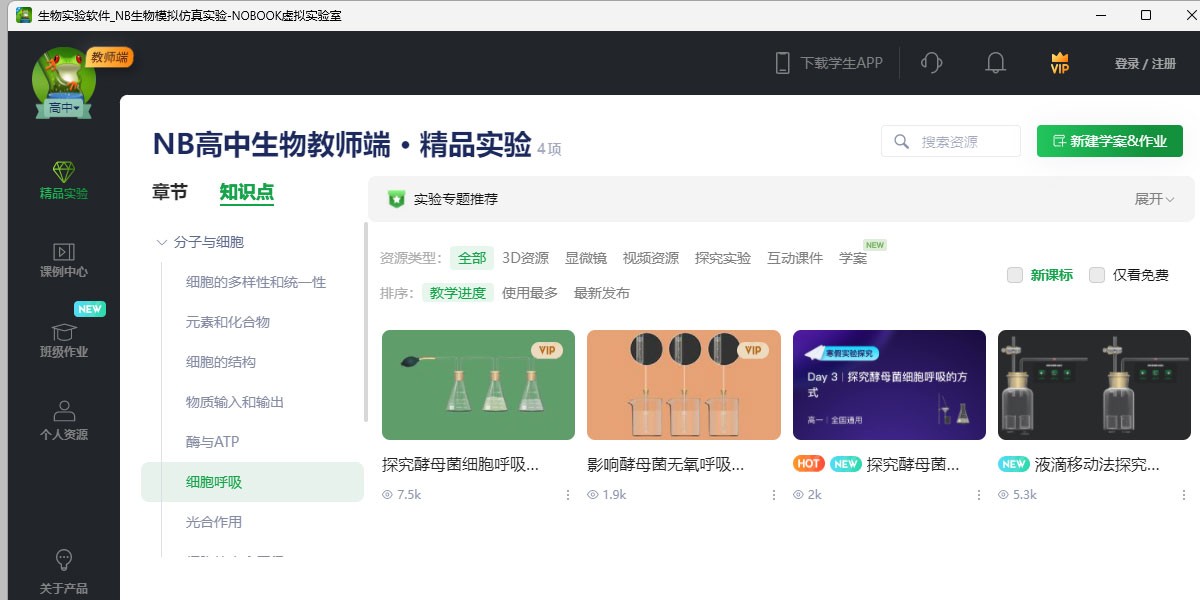Screen dimensions: 1200x600
Task: Open the Day 3 purple course thumbnail
Action: click(x=889, y=385)
